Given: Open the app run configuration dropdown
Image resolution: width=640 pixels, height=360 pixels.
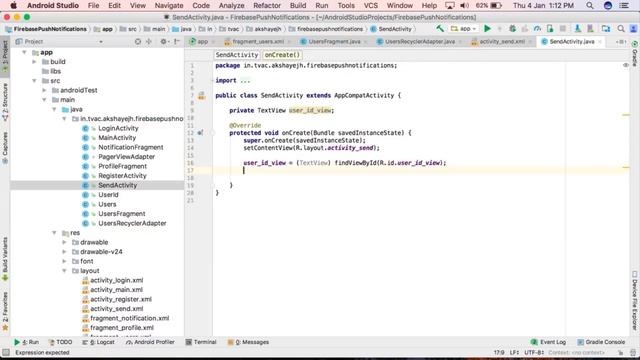Looking at the screenshot, I should (464, 29).
